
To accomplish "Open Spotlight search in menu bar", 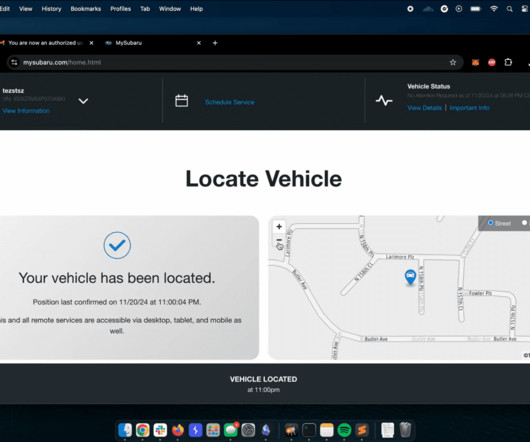I will tap(509, 9).
